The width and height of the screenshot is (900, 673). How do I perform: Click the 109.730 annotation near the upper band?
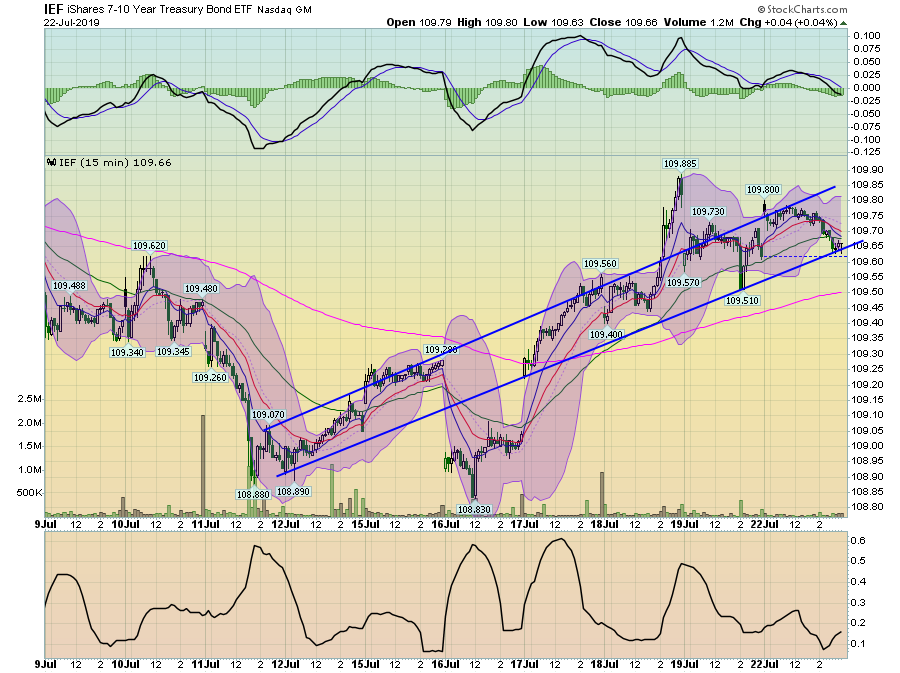pyautogui.click(x=708, y=211)
